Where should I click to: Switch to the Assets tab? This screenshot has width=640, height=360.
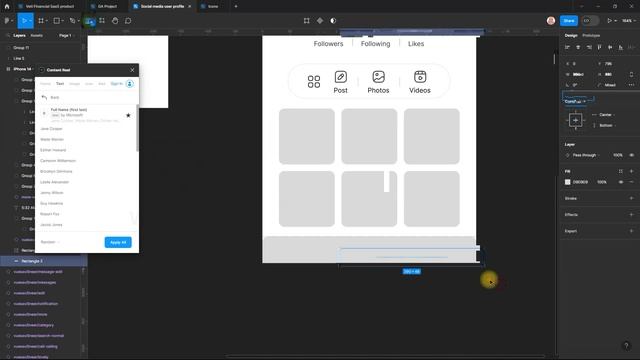pos(36,36)
